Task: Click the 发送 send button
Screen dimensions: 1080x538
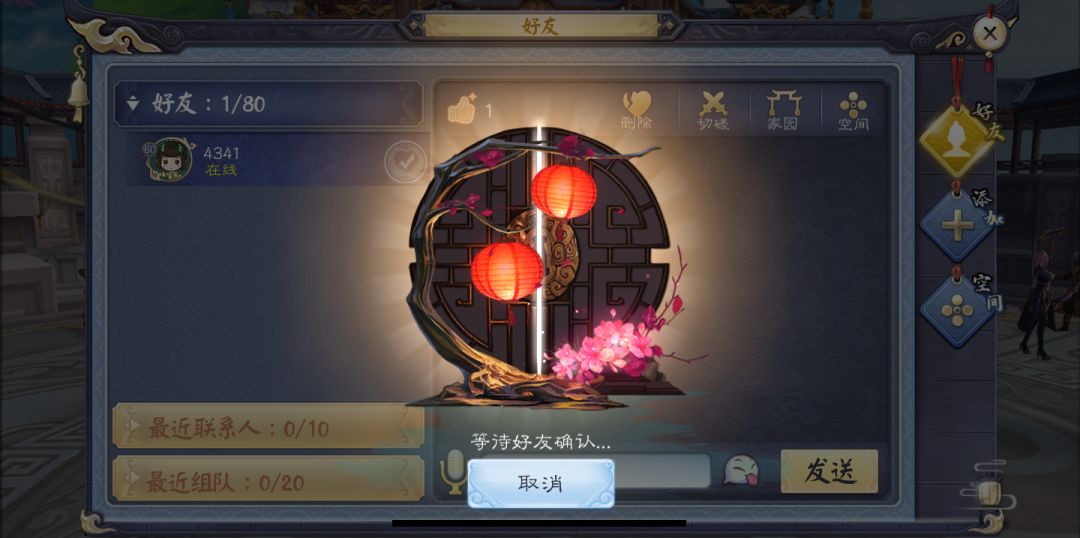Action: [x=829, y=471]
